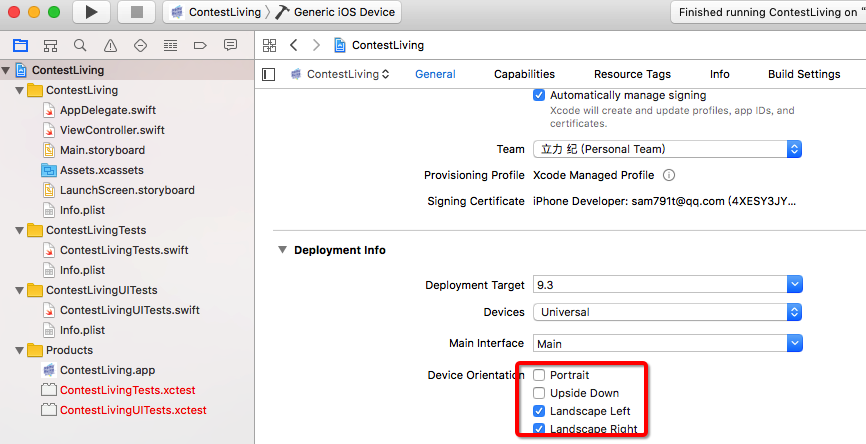Image resolution: width=866 pixels, height=444 pixels.
Task: Open the Find navigator magnifier
Action: point(80,45)
